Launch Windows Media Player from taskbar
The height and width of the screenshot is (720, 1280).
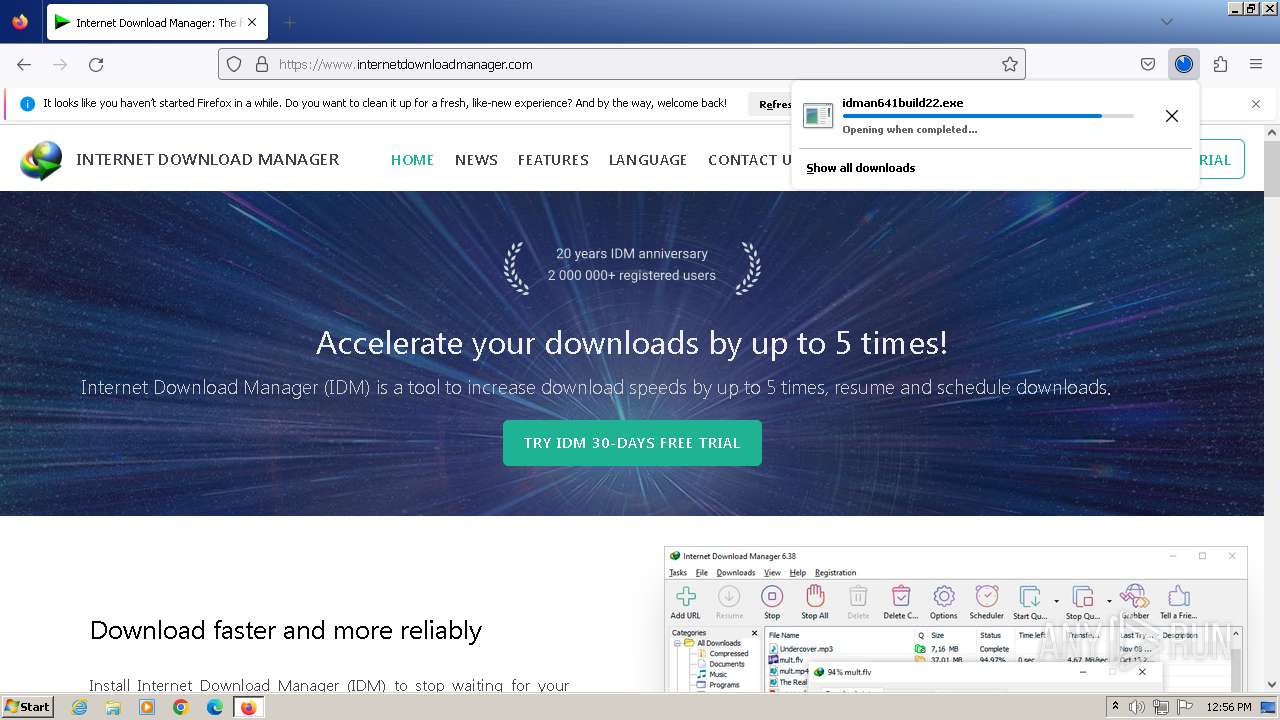pyautogui.click(x=147, y=707)
